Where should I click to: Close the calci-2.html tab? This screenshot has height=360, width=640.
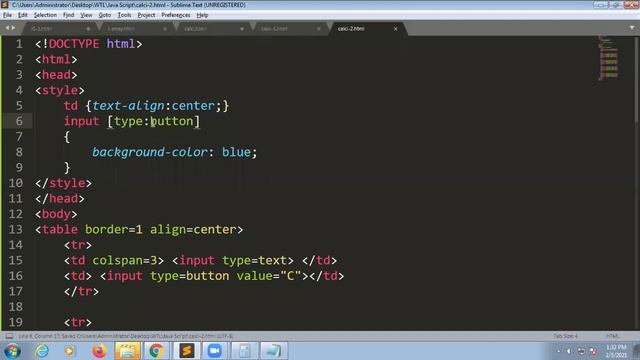[396, 29]
